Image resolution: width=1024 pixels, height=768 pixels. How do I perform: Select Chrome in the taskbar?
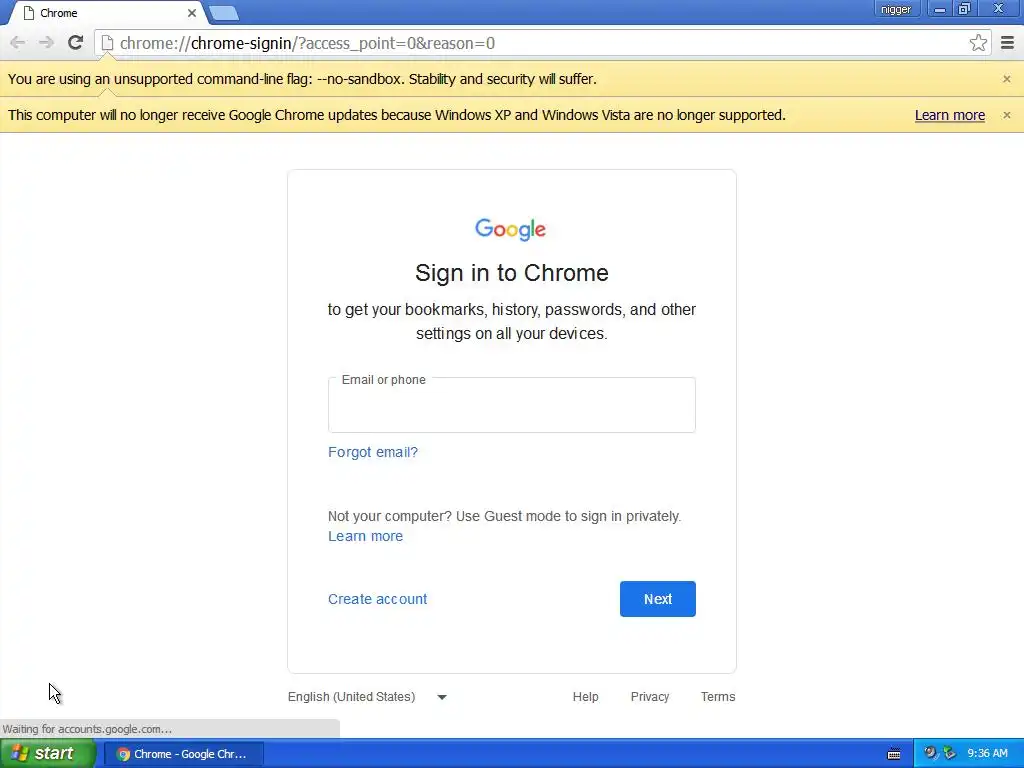coord(184,754)
